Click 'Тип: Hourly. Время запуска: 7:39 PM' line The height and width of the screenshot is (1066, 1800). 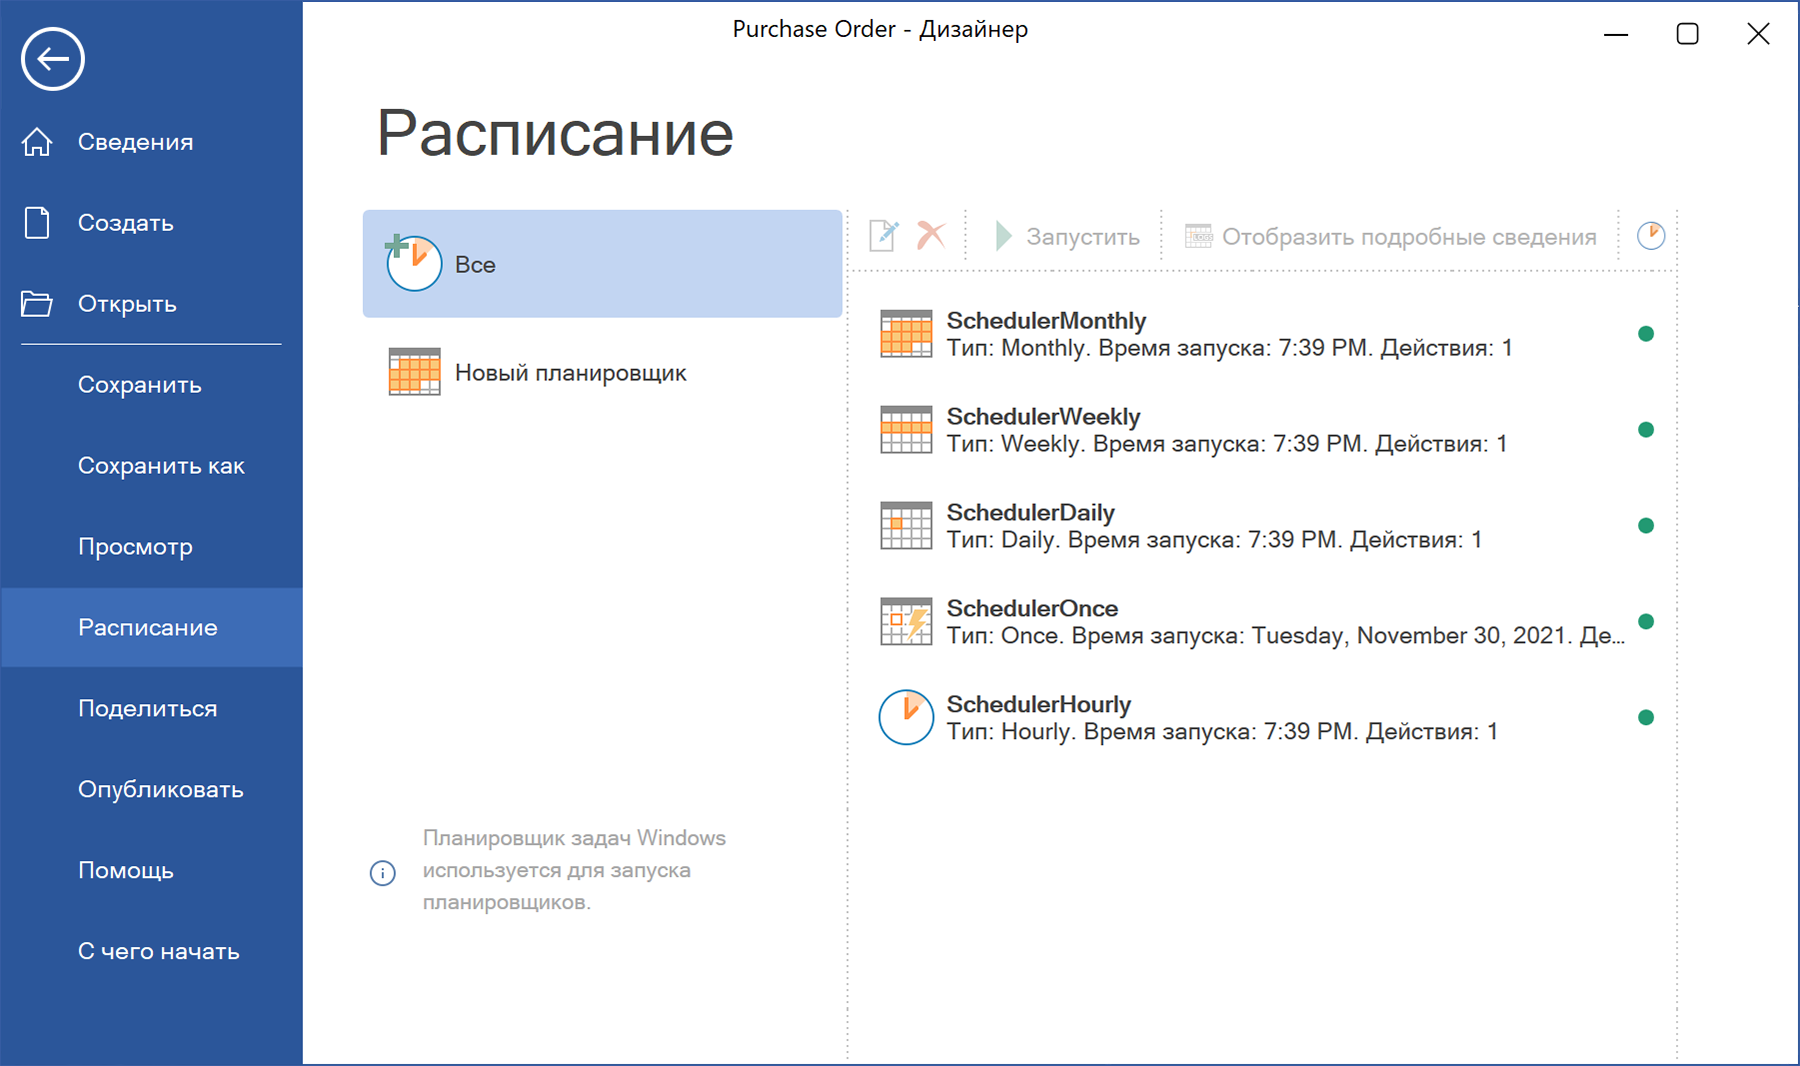(x=1223, y=733)
